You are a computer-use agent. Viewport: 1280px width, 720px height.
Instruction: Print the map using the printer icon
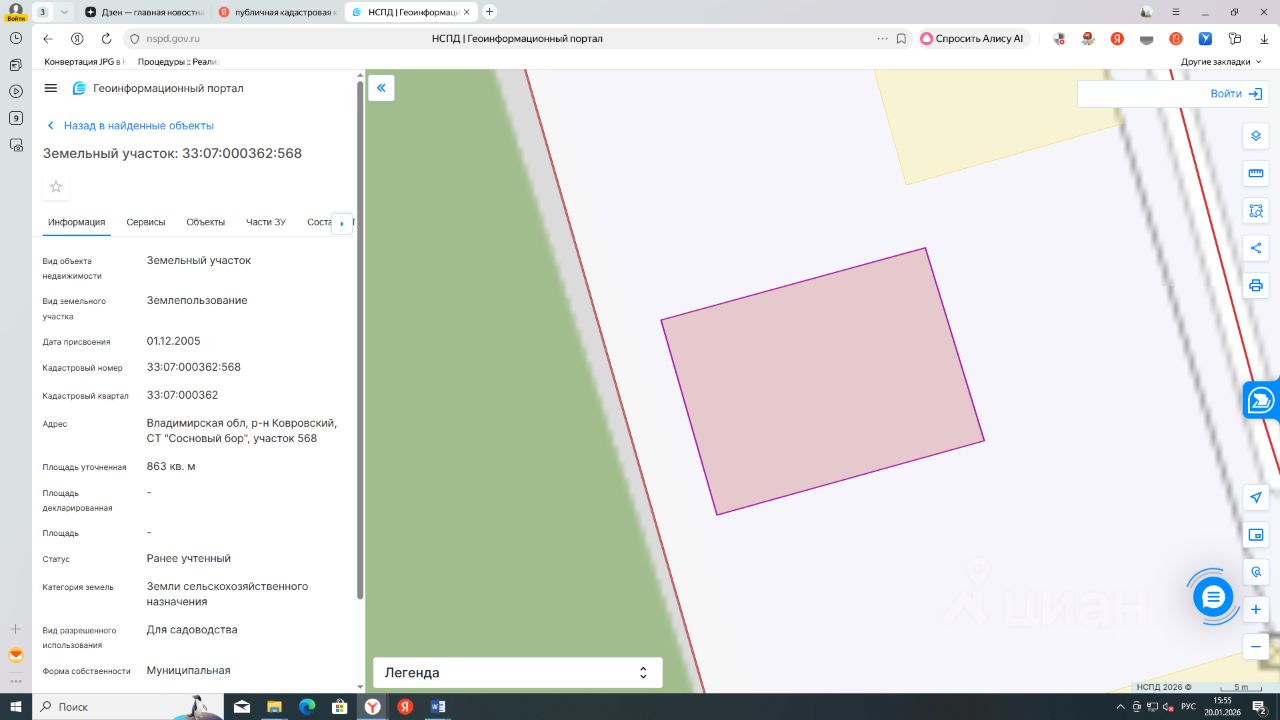click(x=1256, y=285)
